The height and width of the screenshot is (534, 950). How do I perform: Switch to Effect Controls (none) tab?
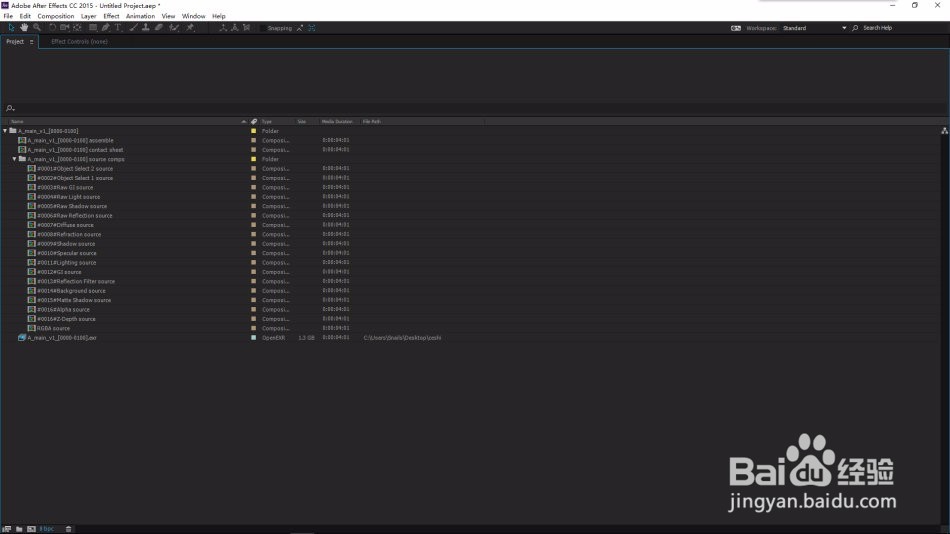[x=79, y=42]
